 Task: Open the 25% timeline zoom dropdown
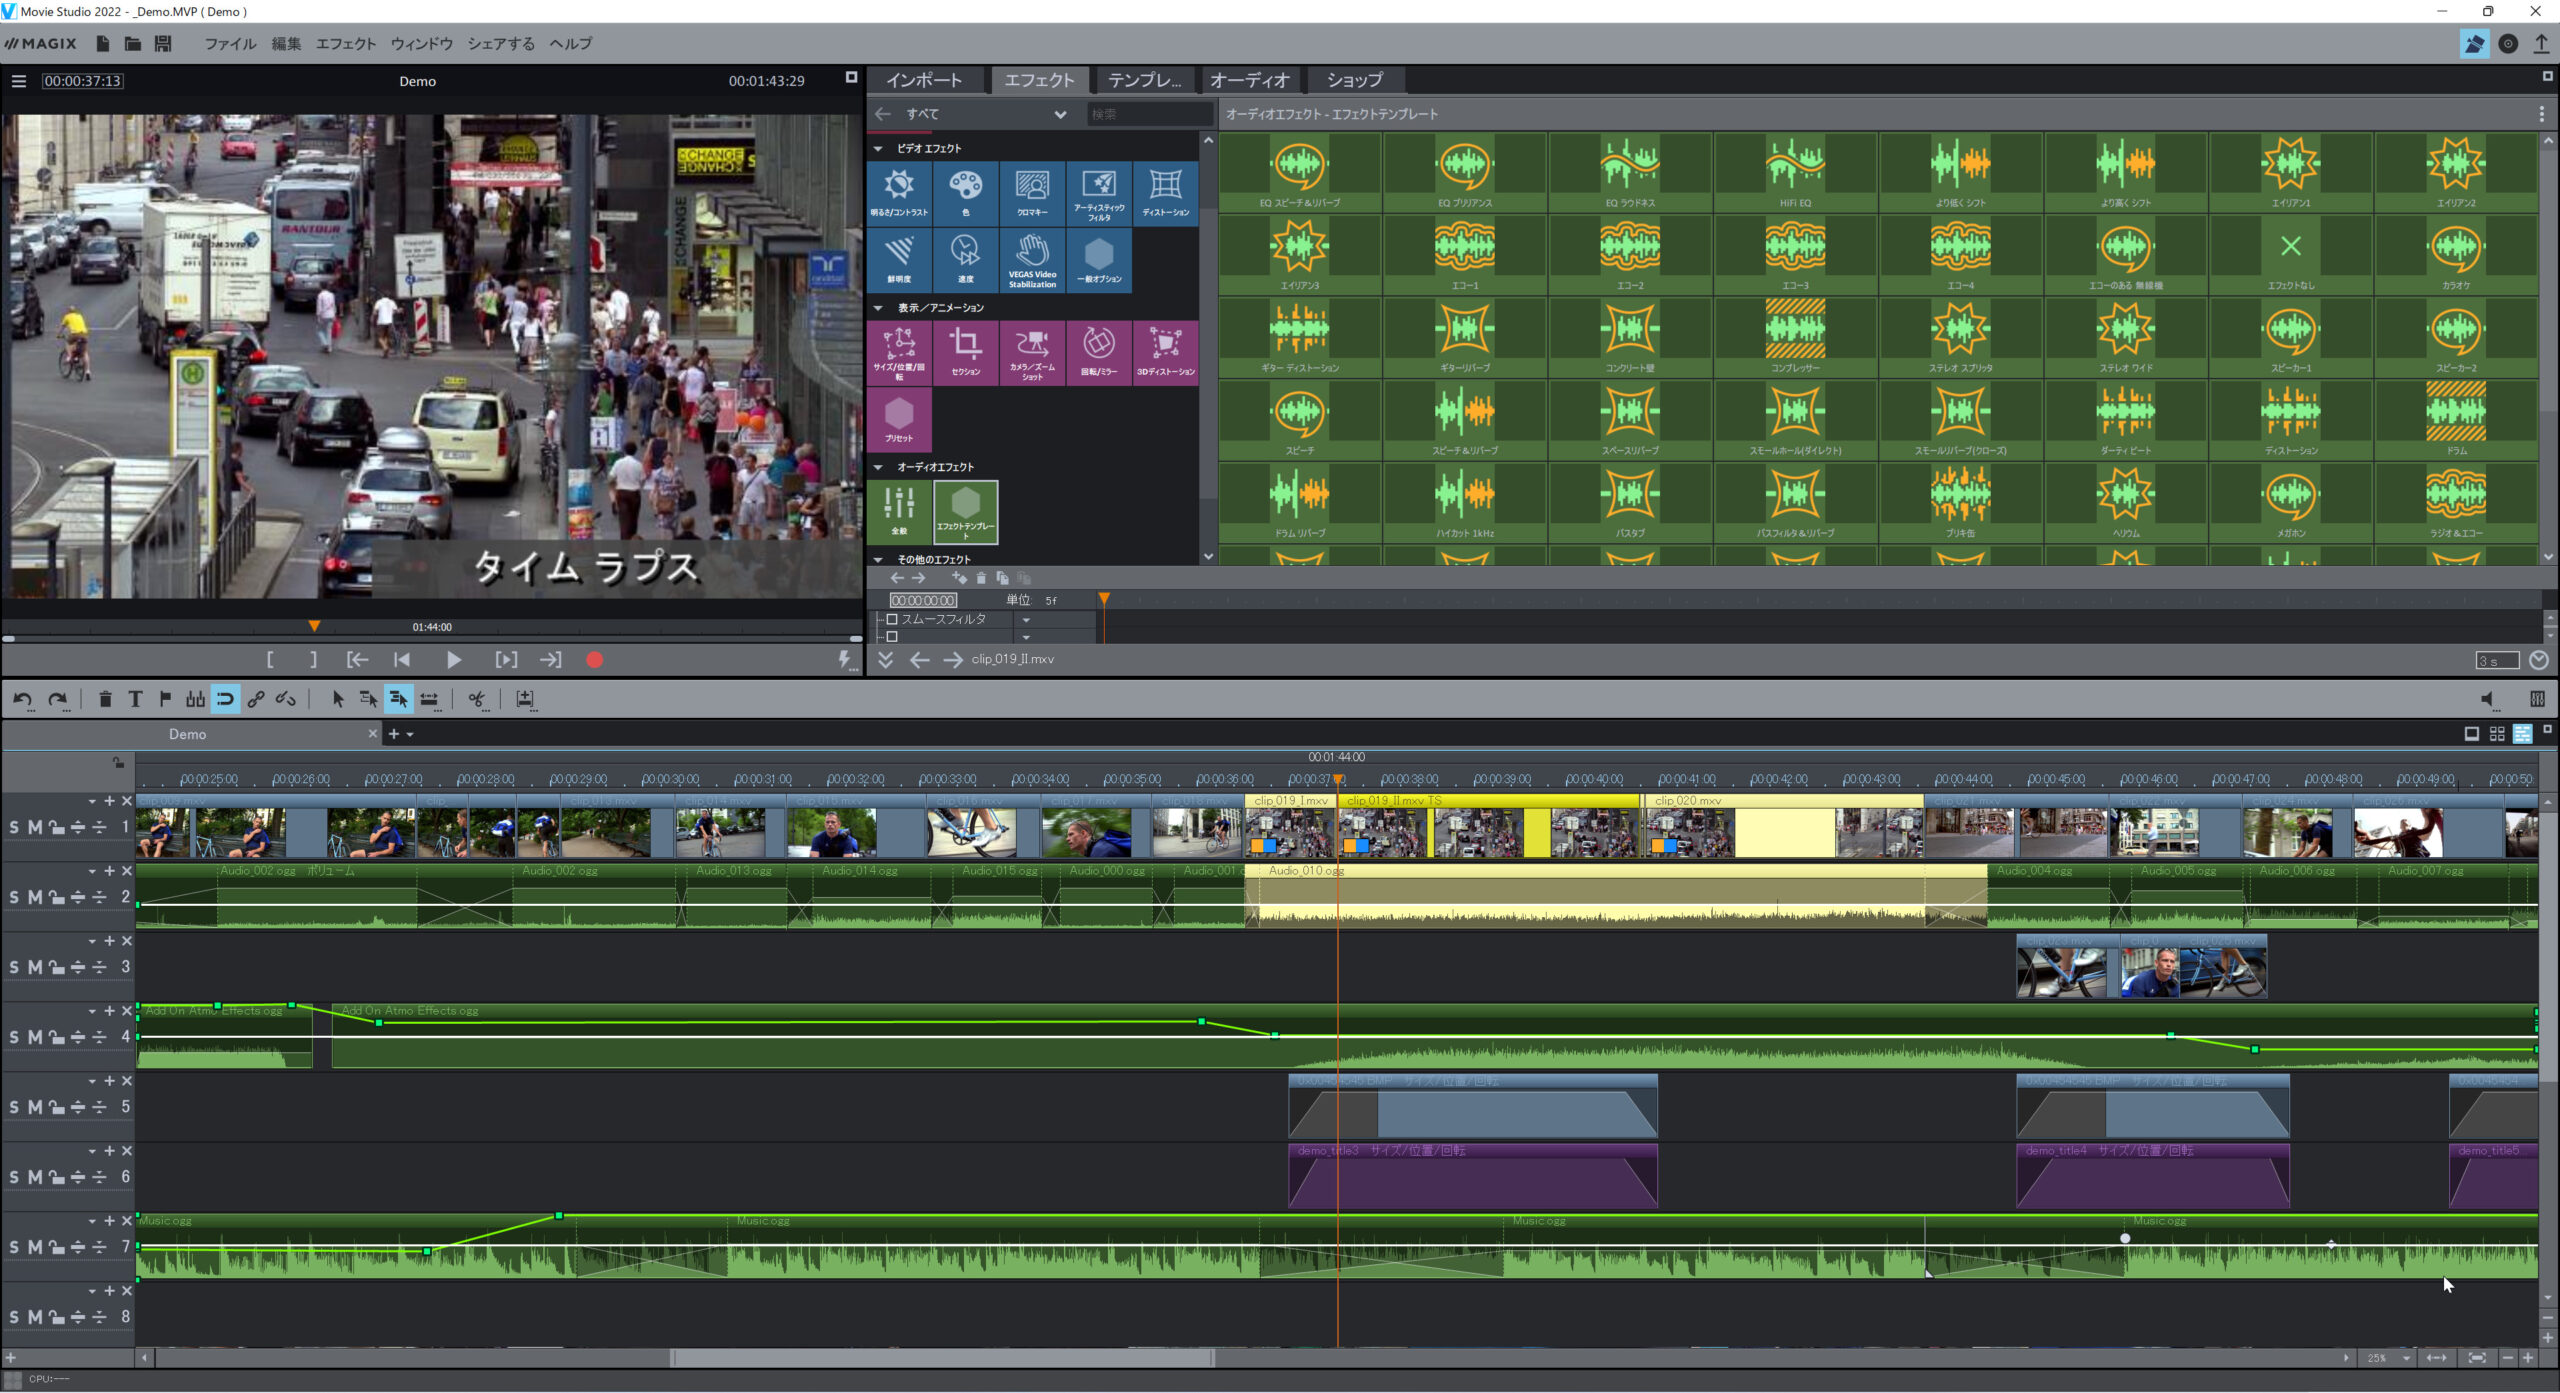[x=2406, y=1358]
